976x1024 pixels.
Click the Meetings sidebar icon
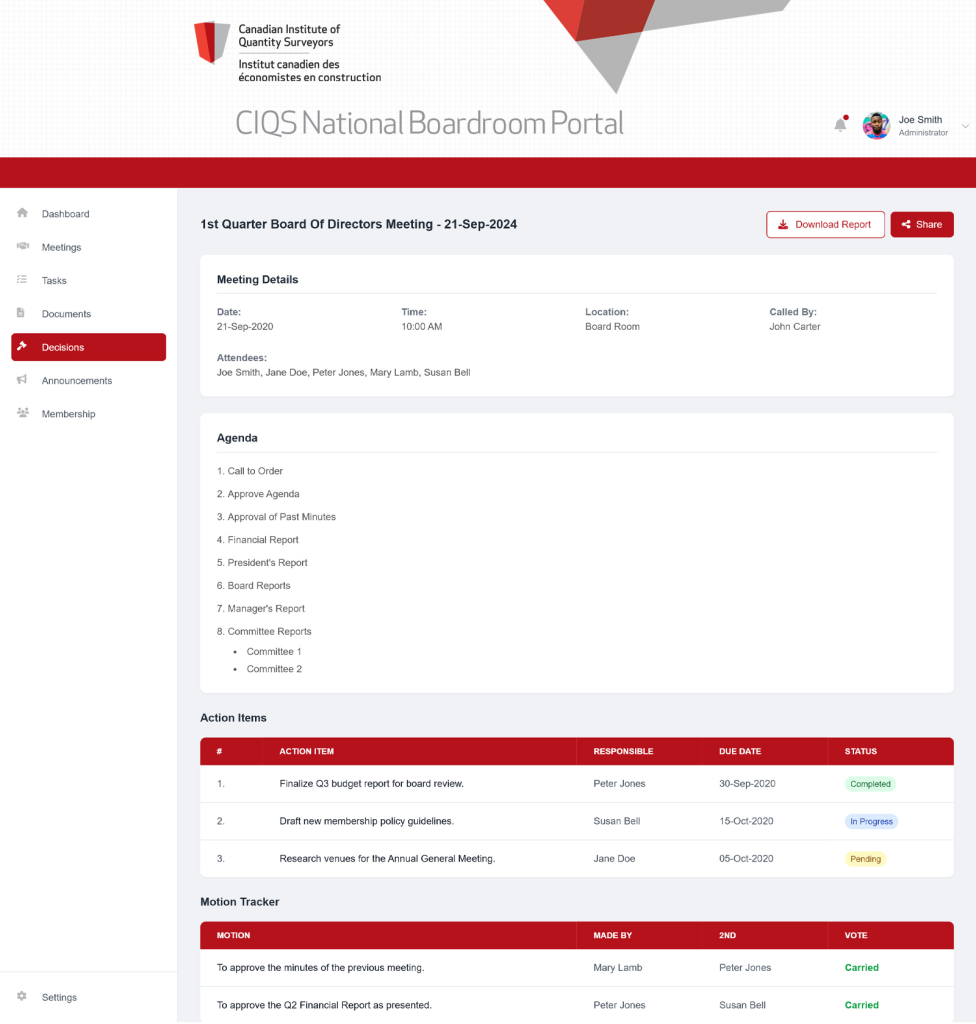[22, 246]
